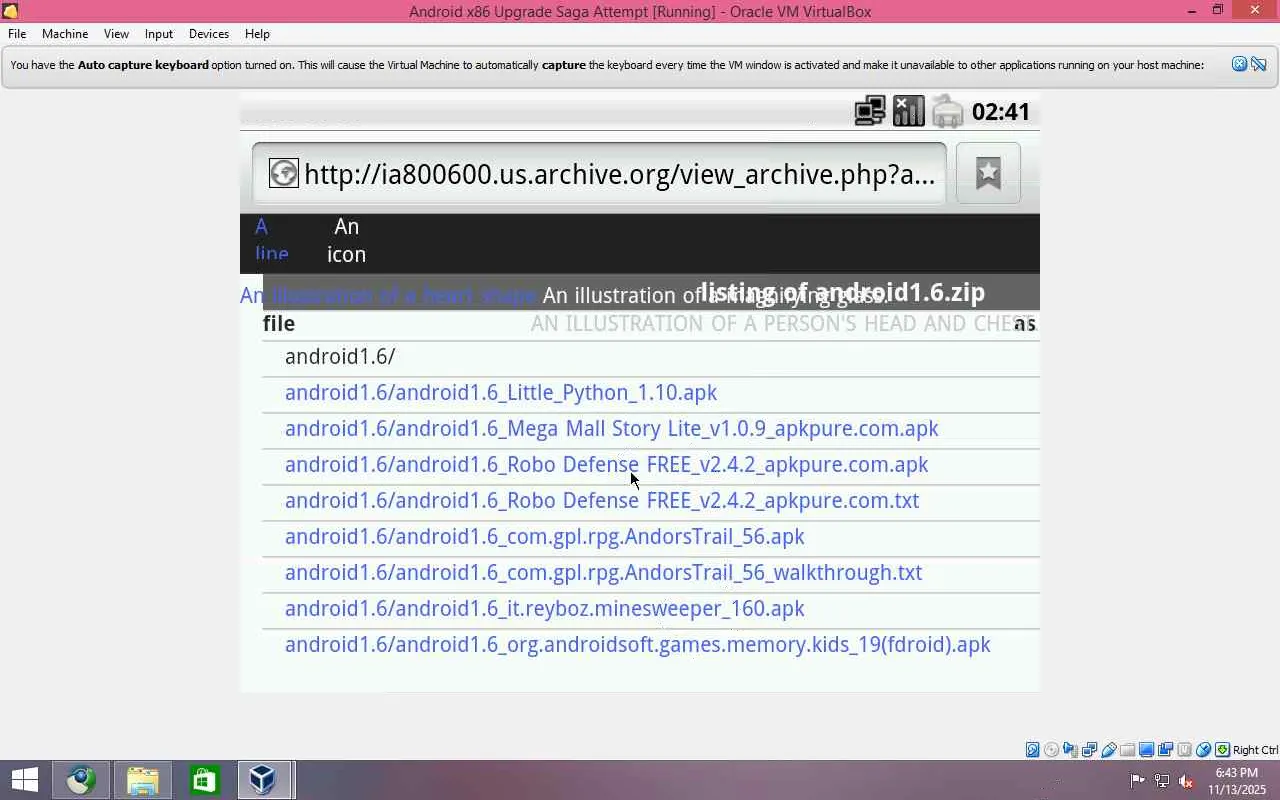
Task: Click the virtual display status icon
Action: (1147, 750)
